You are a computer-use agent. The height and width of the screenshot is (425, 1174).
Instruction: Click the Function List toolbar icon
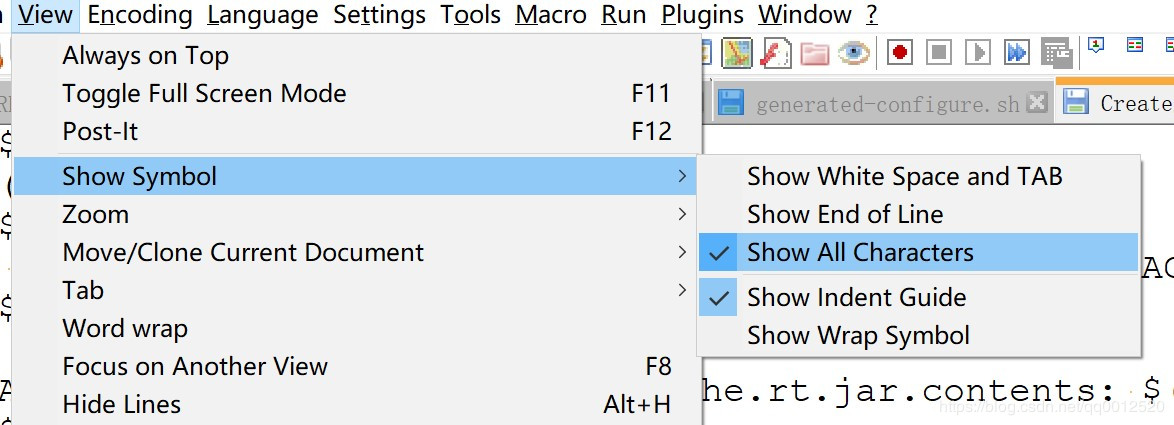pyautogui.click(x=776, y=52)
